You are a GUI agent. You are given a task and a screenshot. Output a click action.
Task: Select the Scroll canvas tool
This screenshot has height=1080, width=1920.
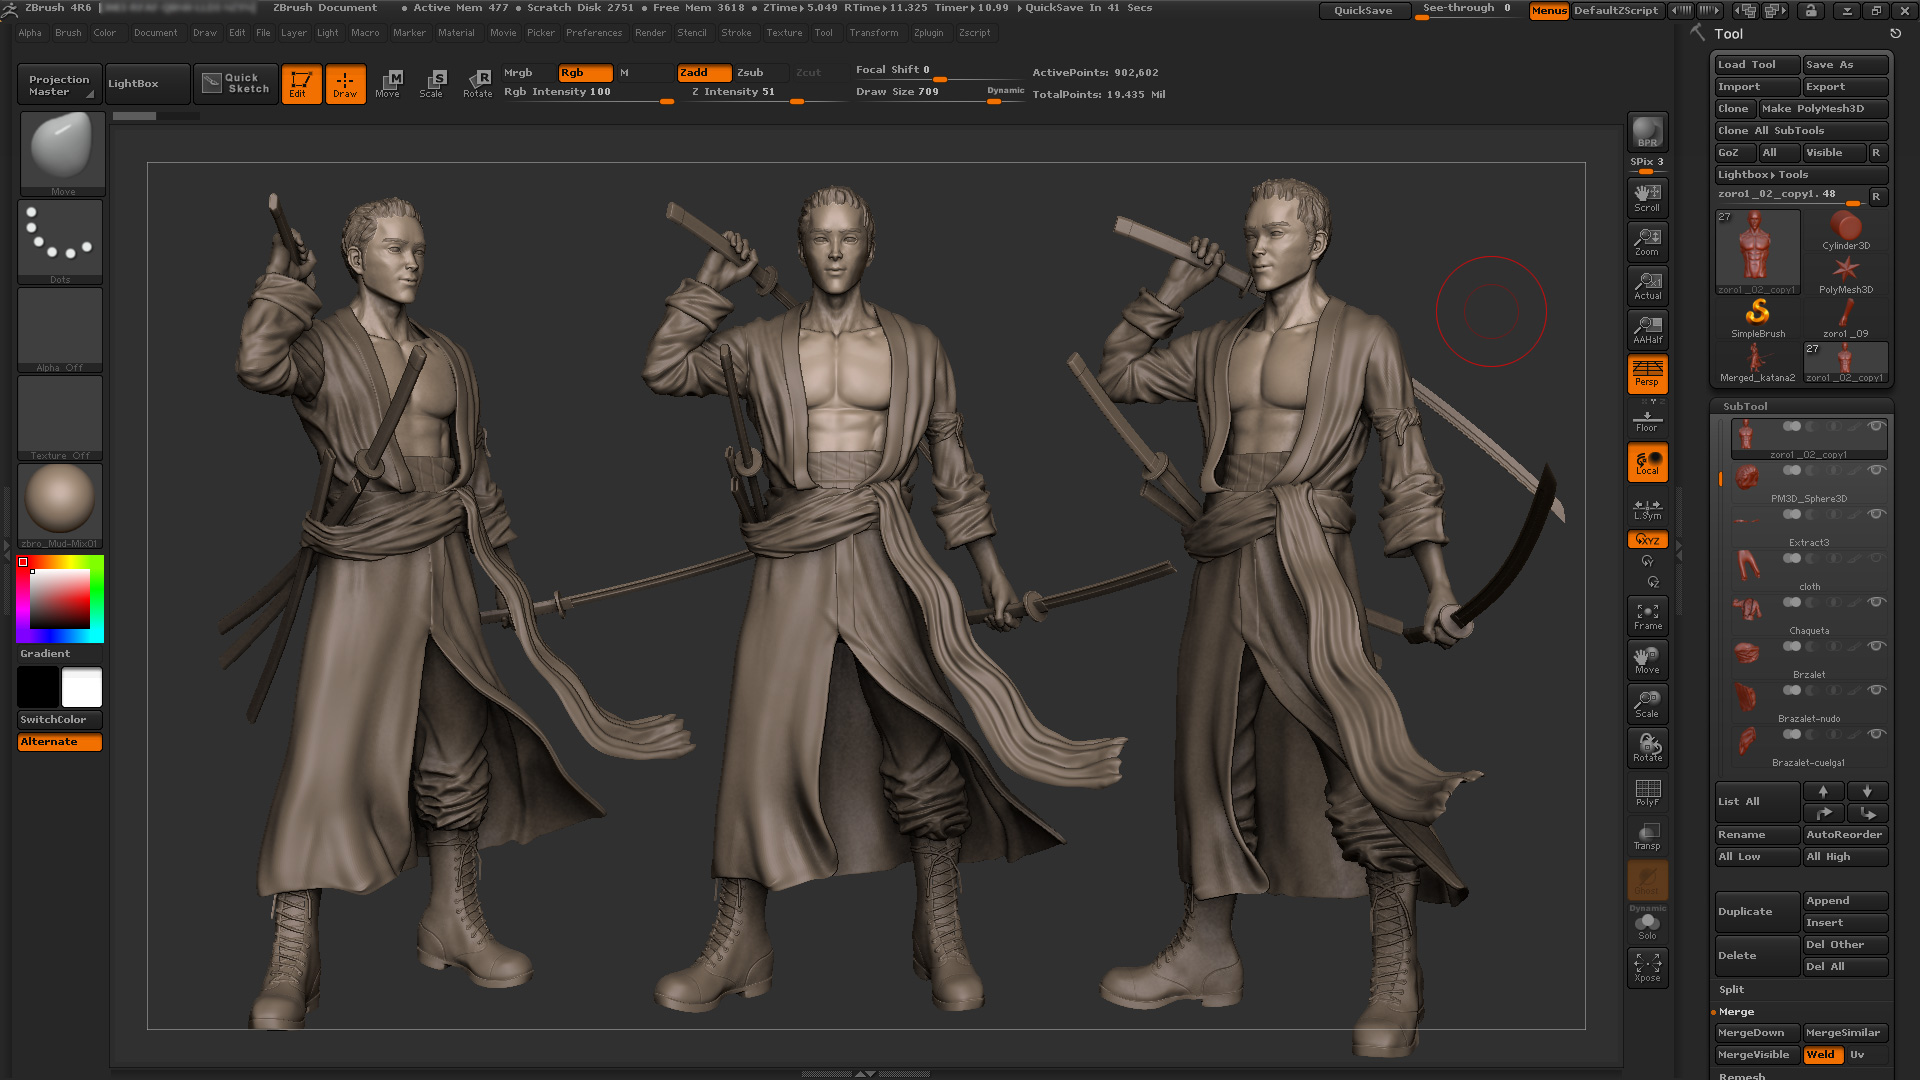click(1647, 197)
